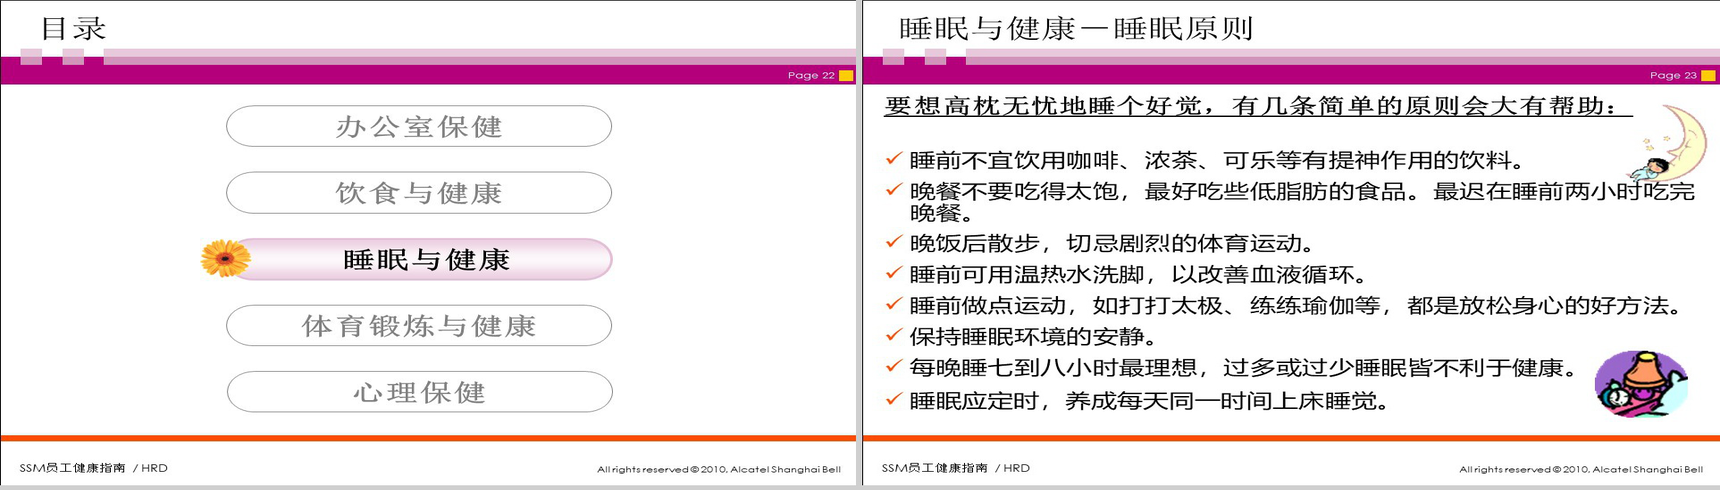The image size is (1720, 490).
Task: Click the bullet 保持睡眠环境的安静
Action: click(1034, 336)
